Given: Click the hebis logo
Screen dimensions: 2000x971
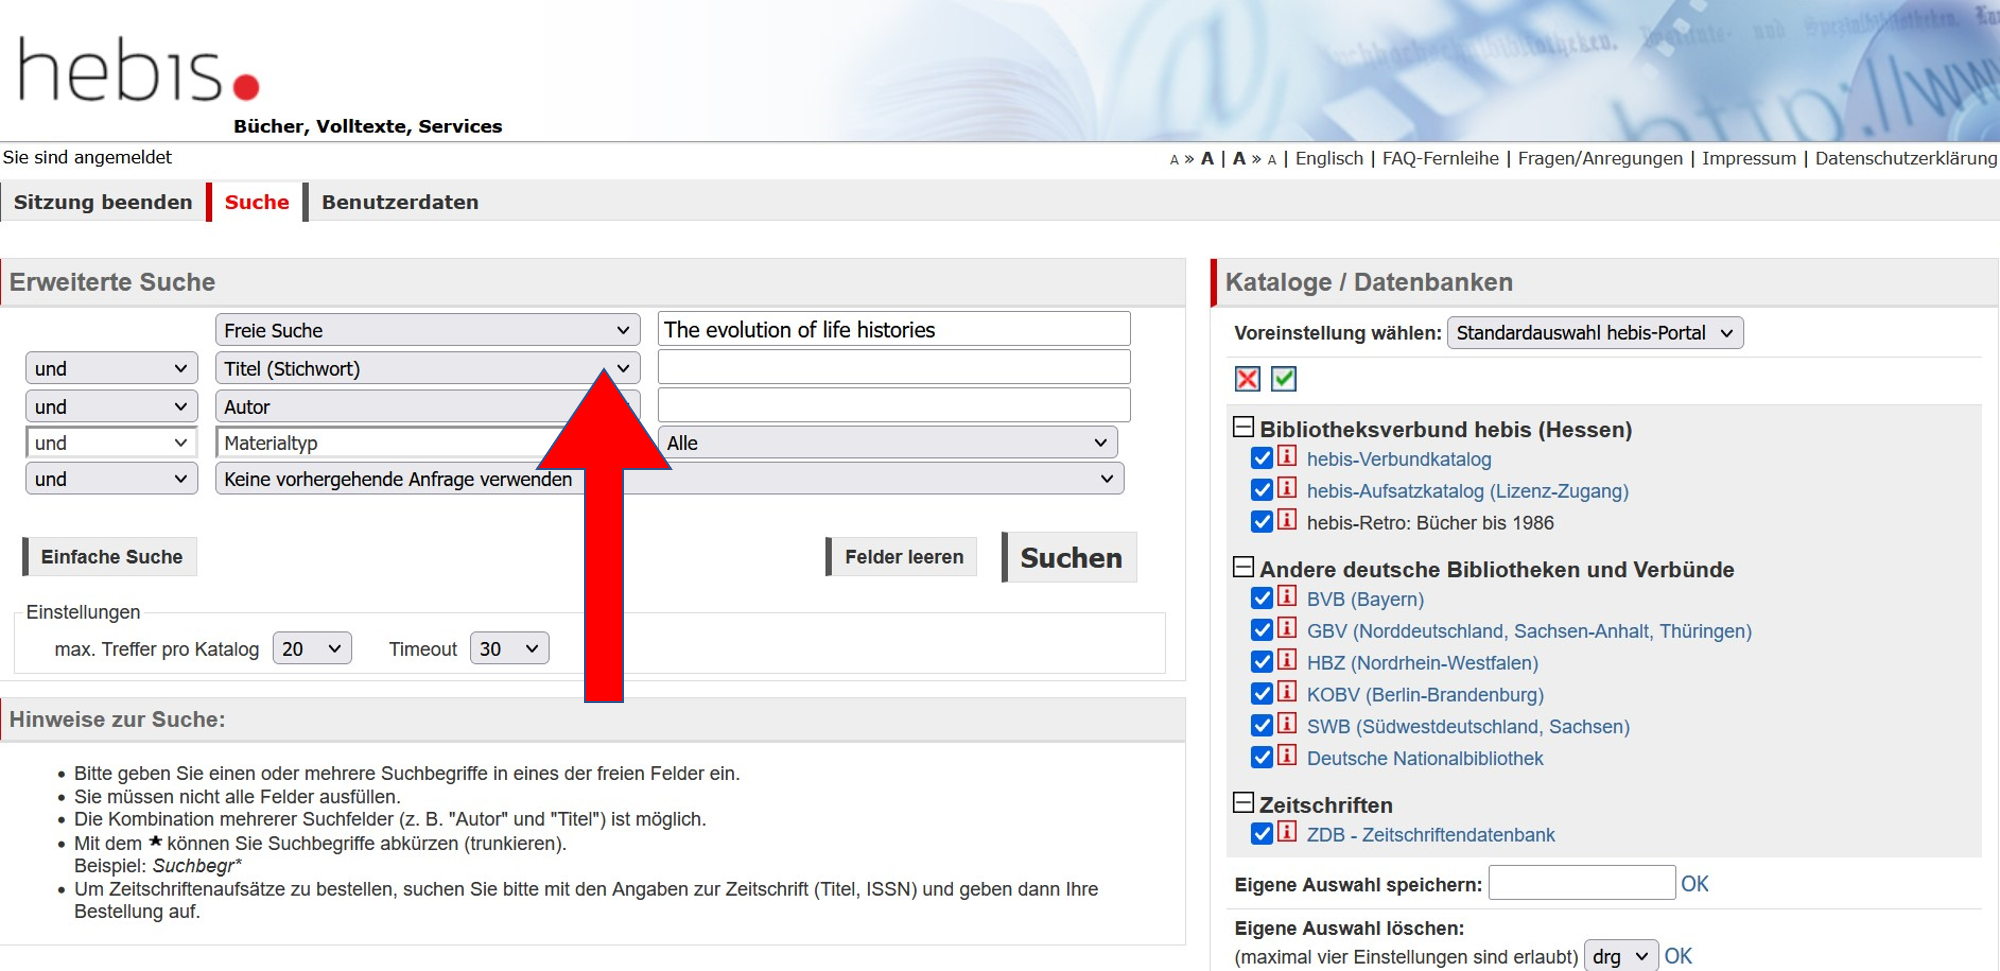Looking at the screenshot, I should (139, 70).
